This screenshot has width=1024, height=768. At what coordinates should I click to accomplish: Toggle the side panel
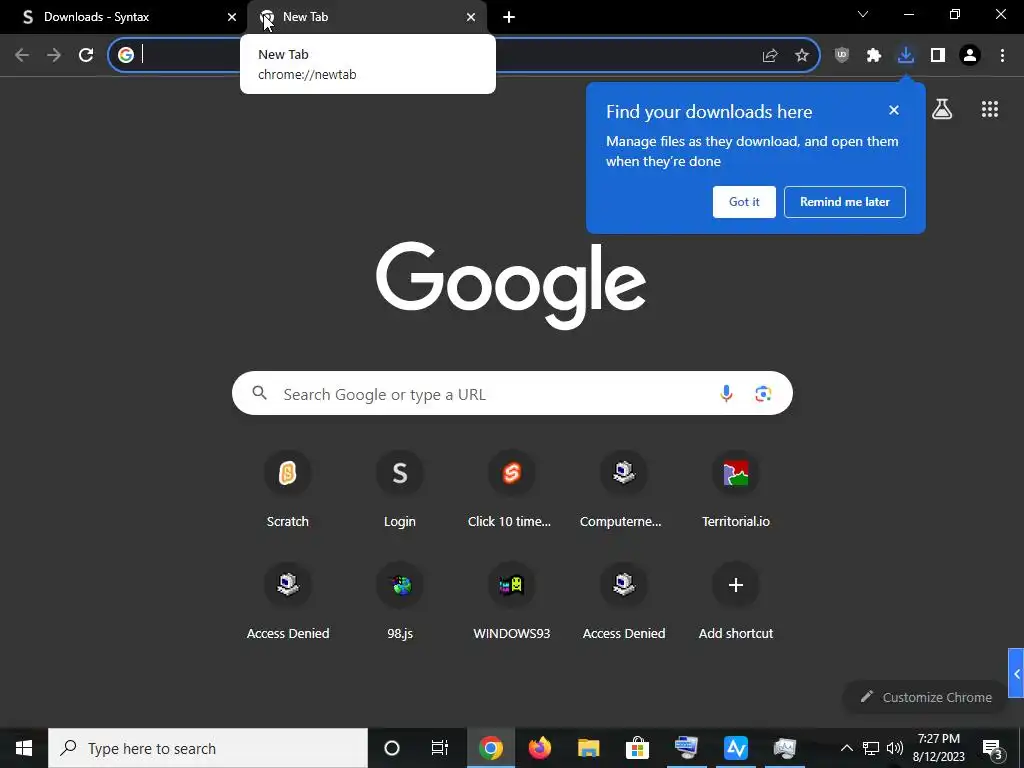[938, 55]
